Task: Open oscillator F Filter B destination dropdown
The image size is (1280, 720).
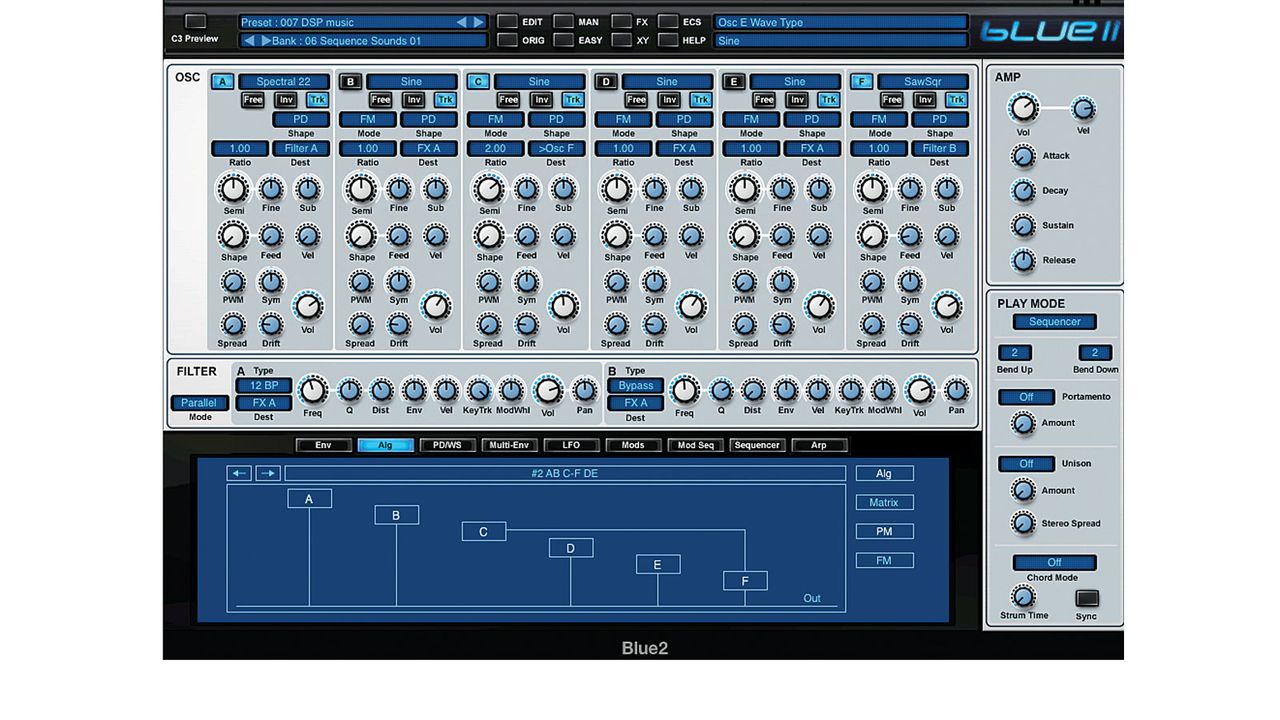Action: pos(940,149)
